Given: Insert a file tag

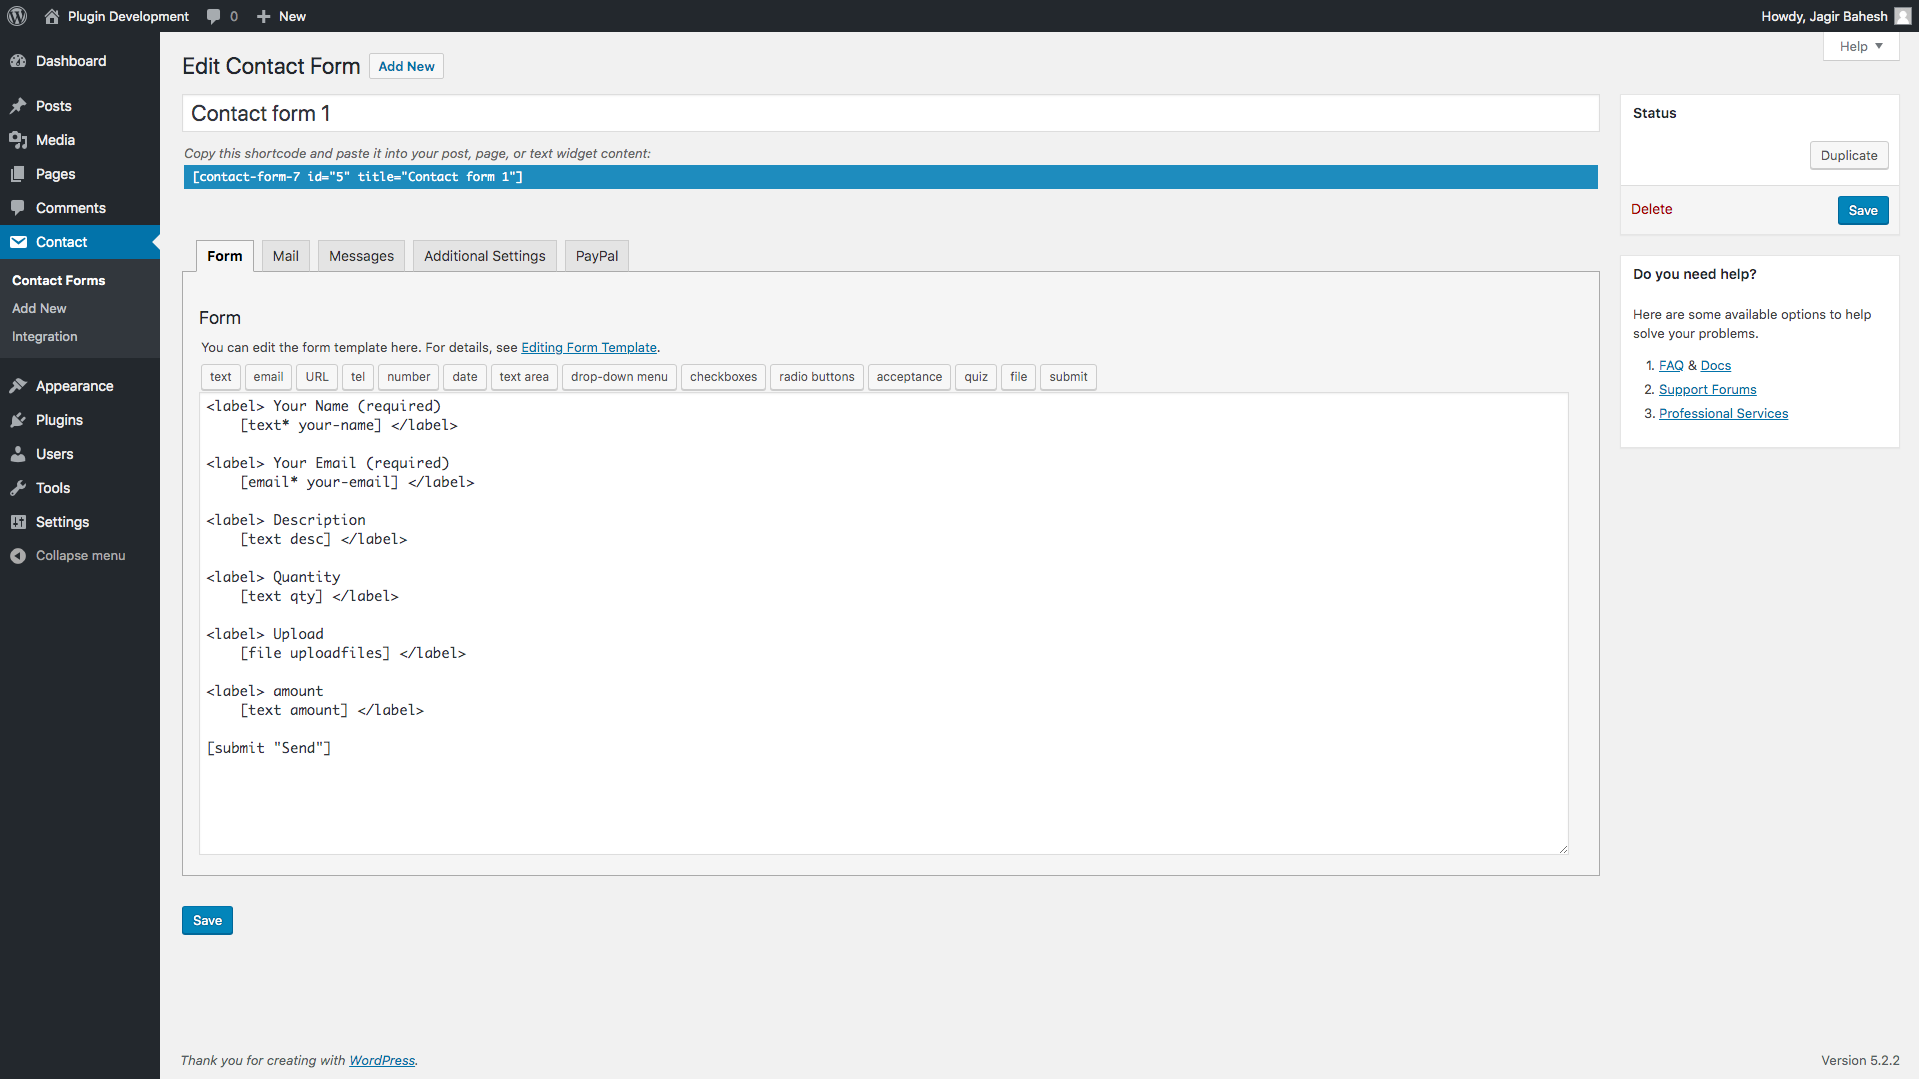Looking at the screenshot, I should point(1018,377).
